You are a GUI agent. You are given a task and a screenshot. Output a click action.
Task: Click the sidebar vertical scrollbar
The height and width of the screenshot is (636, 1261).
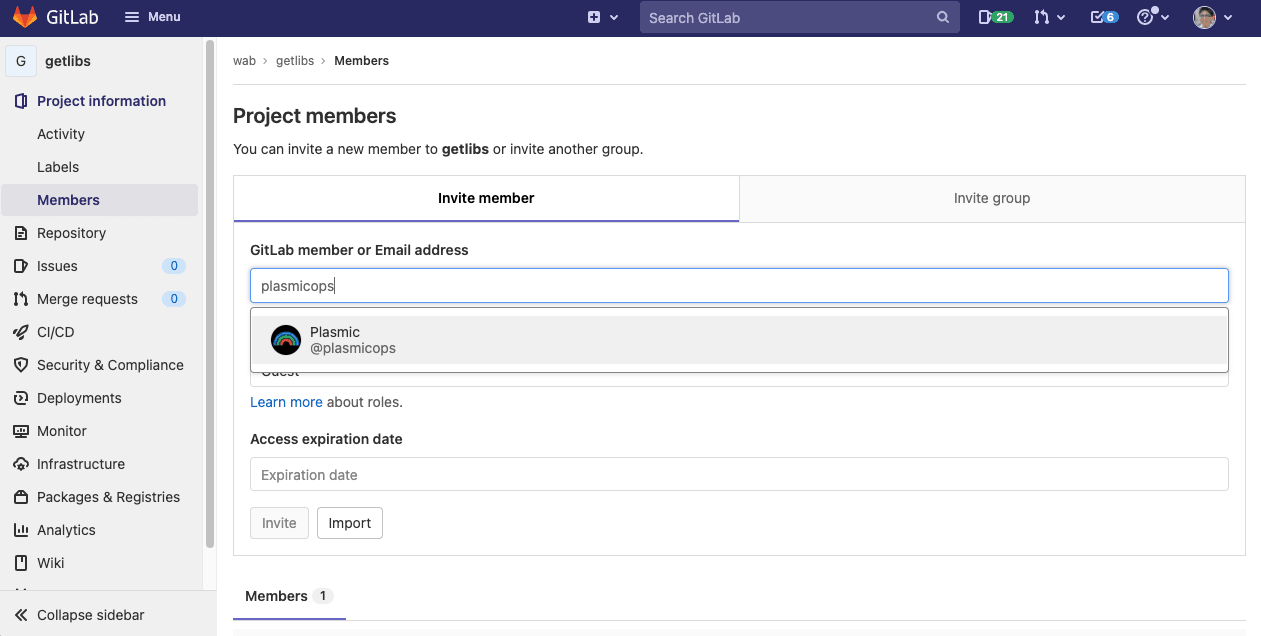point(210,295)
